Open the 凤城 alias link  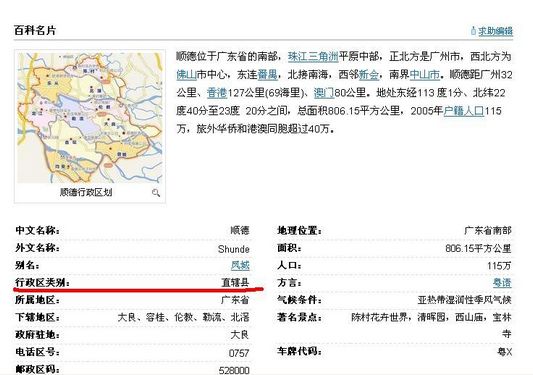click(x=240, y=265)
